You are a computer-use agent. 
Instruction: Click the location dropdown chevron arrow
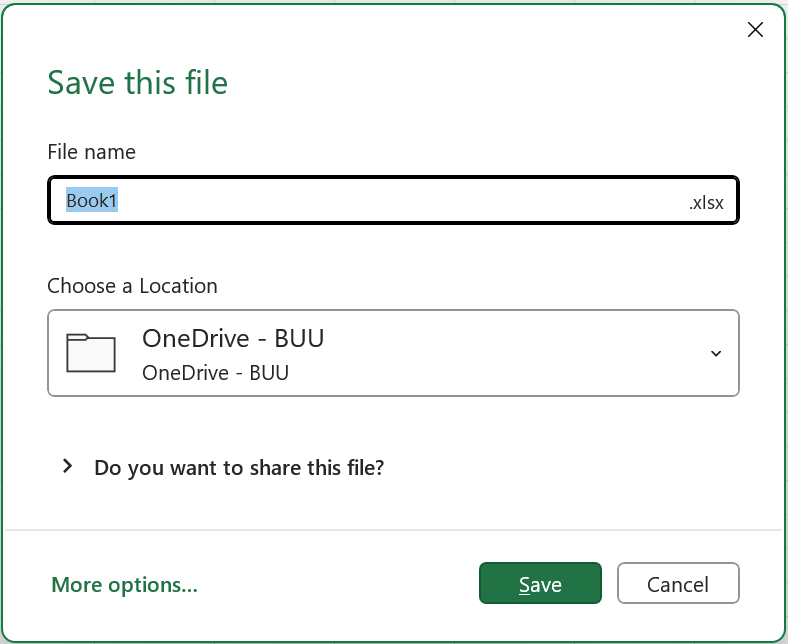pos(715,353)
